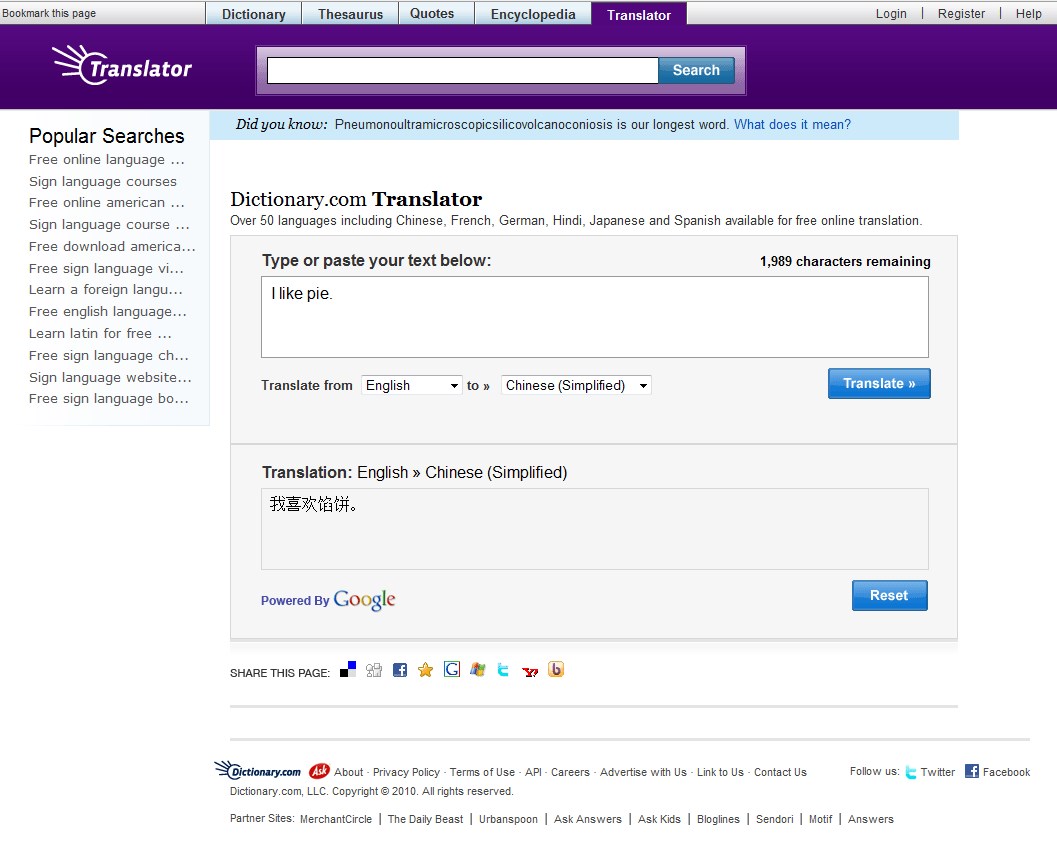1057x858 pixels.
Task: Share page via Digg icon
Action: tap(373, 670)
